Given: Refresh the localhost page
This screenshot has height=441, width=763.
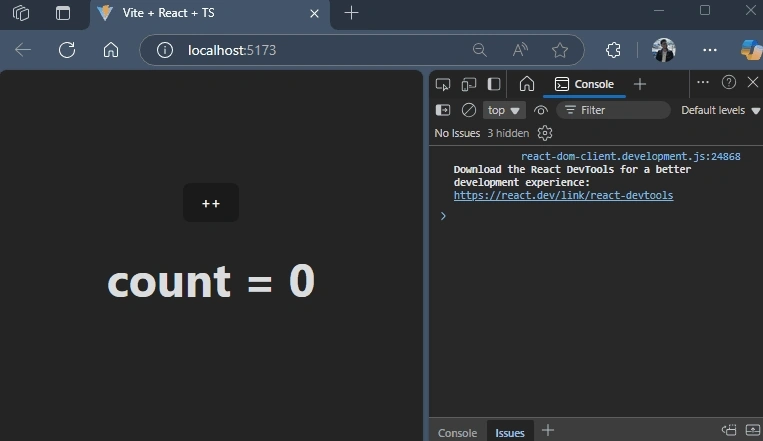Looking at the screenshot, I should (x=67, y=50).
